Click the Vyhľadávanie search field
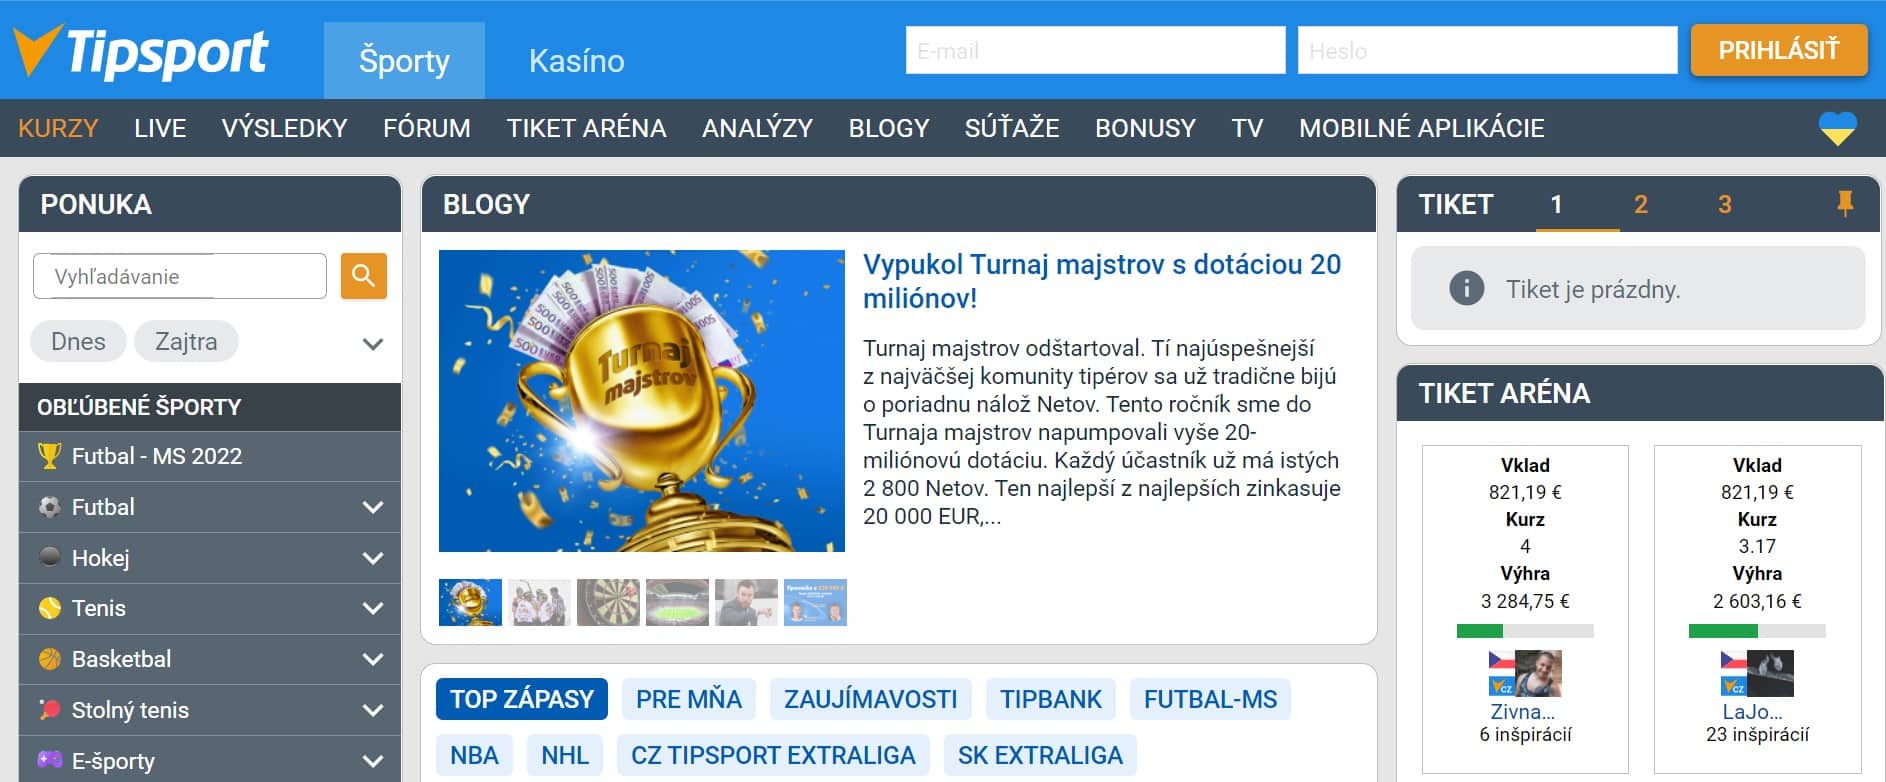The image size is (1886, 782). [180, 276]
